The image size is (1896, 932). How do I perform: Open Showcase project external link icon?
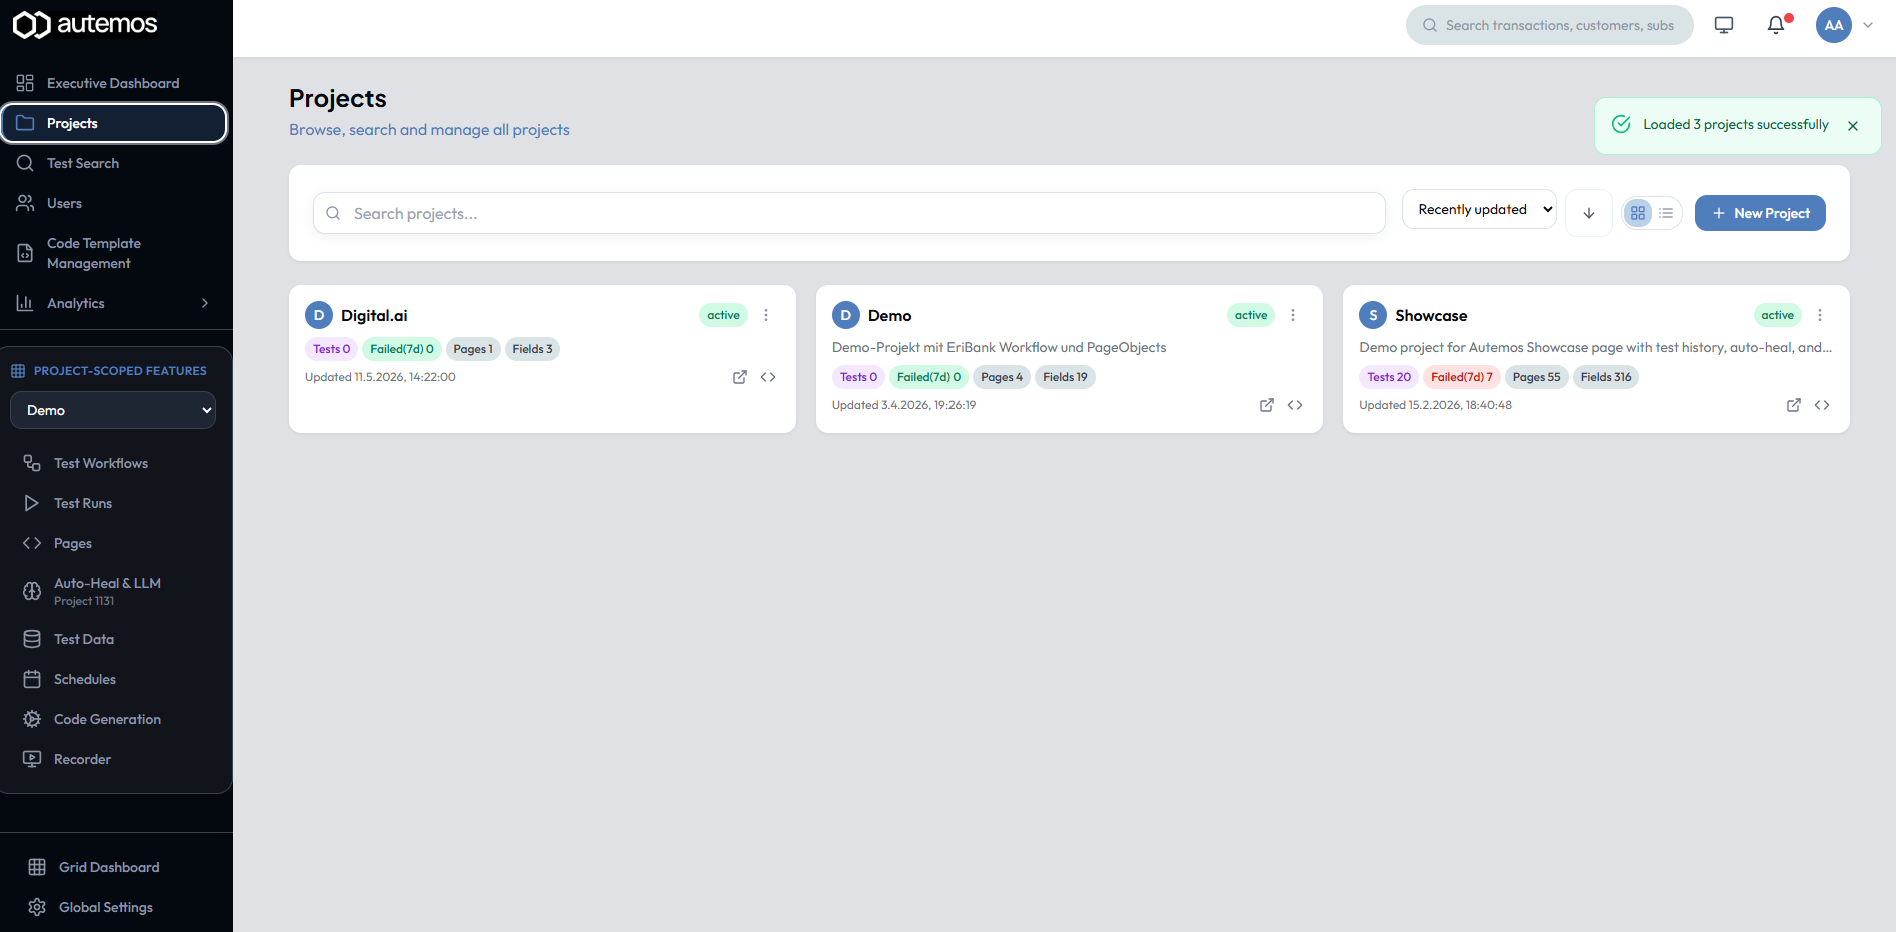click(1794, 405)
